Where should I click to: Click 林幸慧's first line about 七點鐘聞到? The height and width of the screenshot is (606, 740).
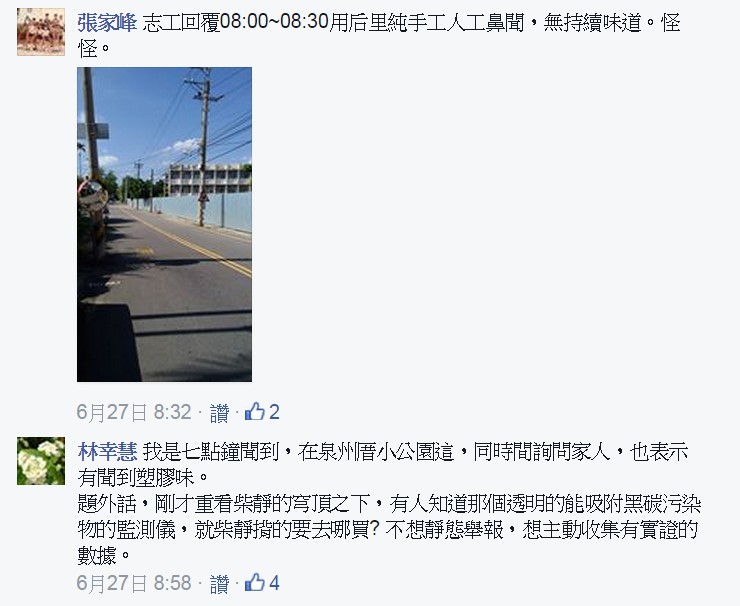tap(415, 452)
